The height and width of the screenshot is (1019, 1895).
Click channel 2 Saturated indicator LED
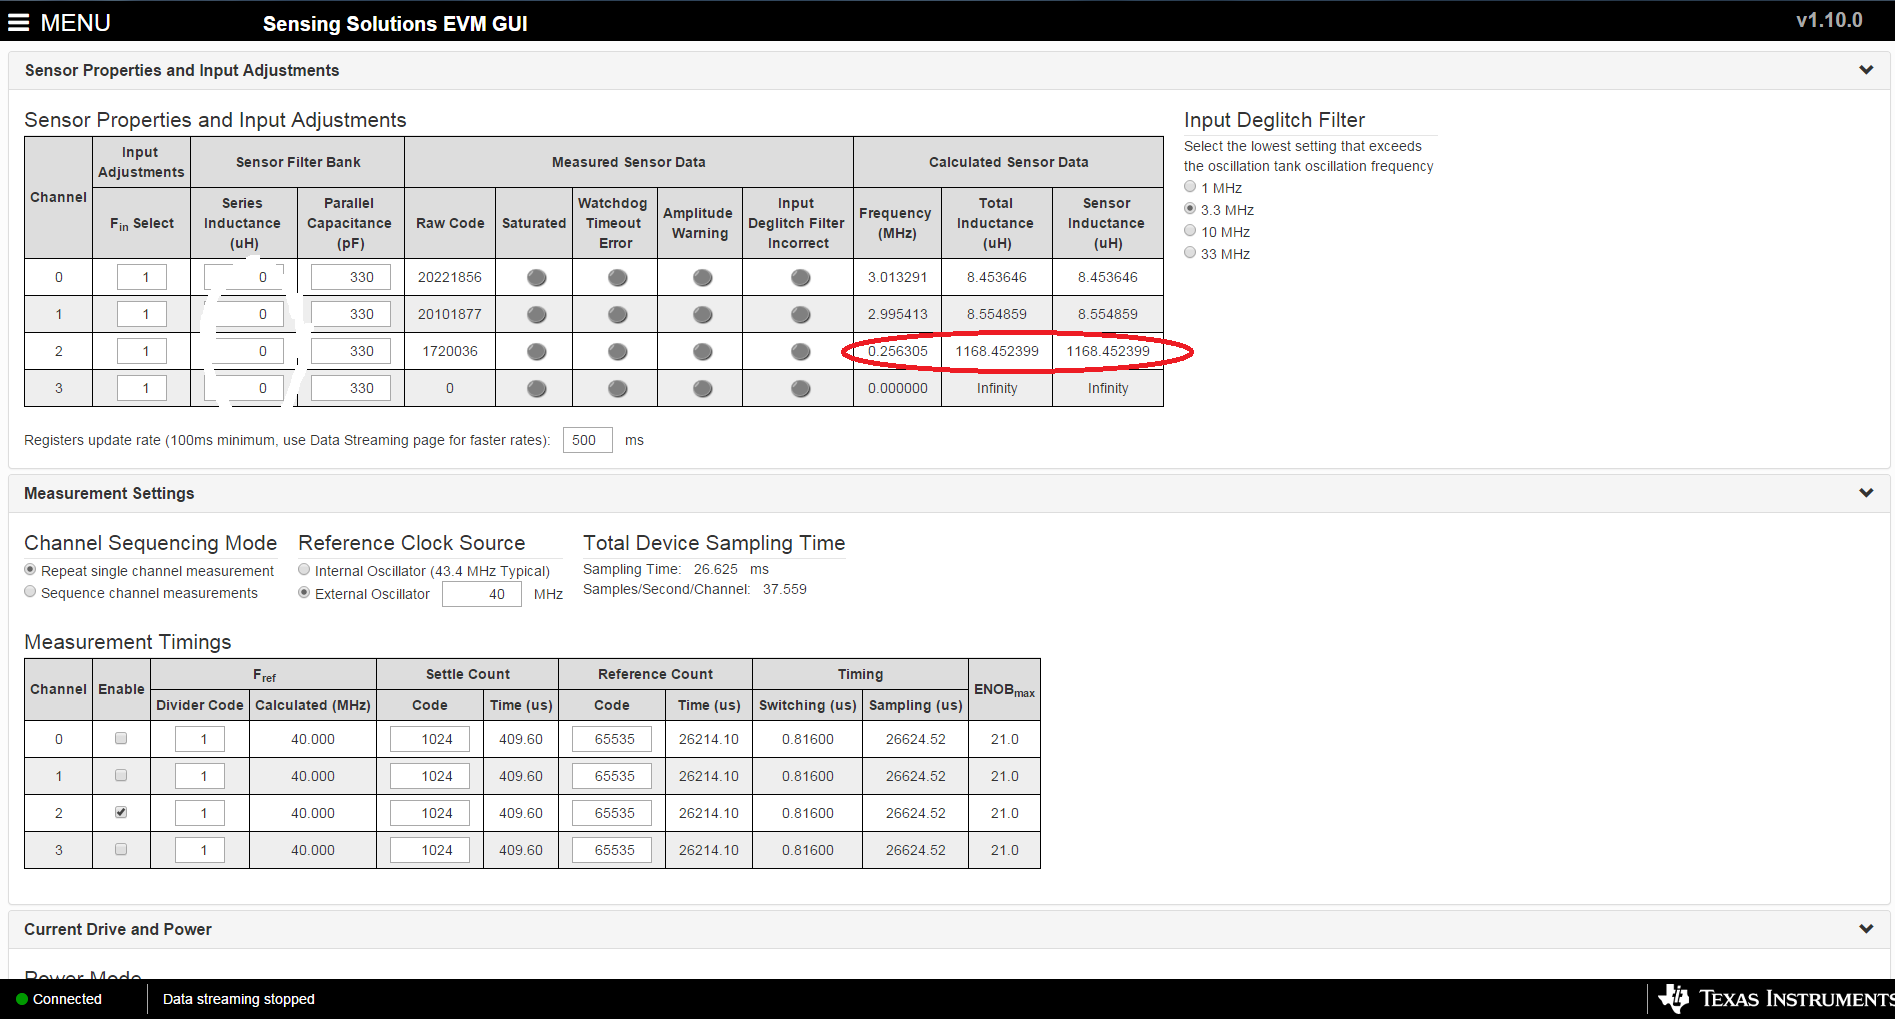tap(537, 352)
